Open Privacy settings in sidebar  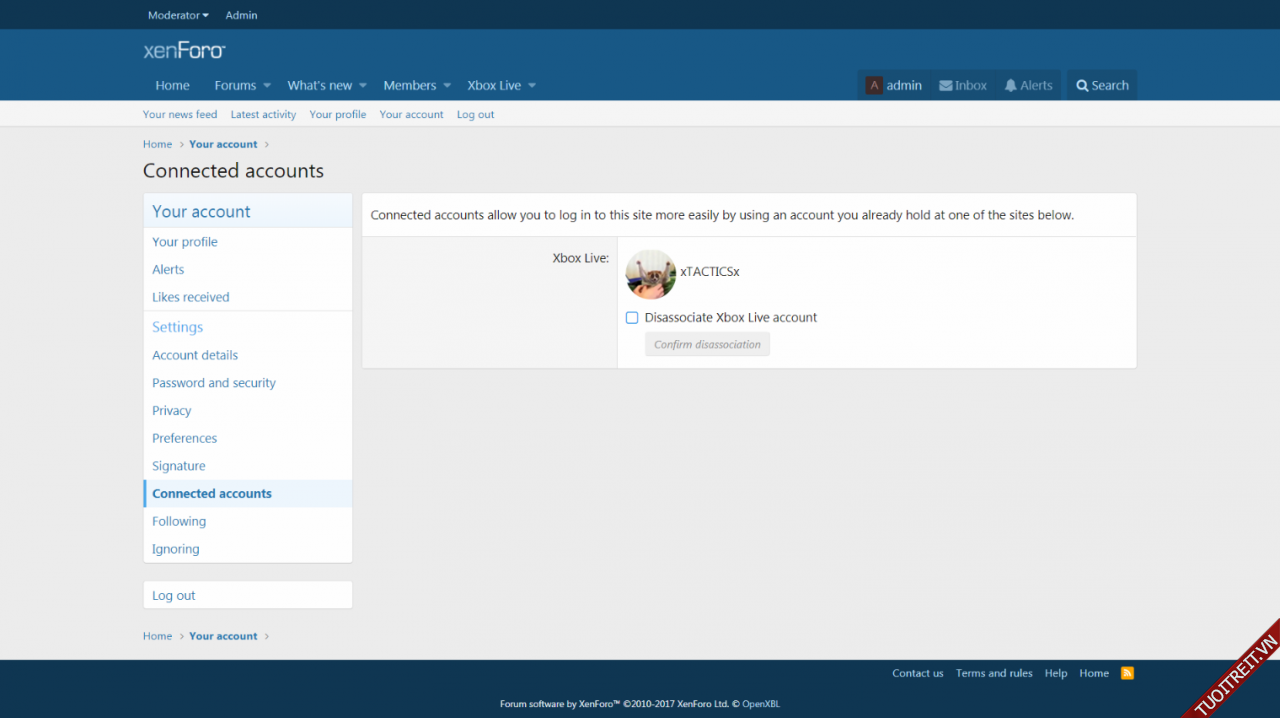171,411
